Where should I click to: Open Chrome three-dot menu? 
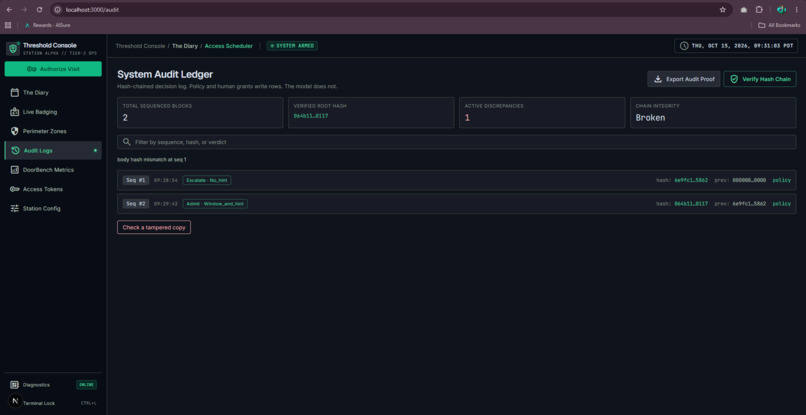[797, 10]
